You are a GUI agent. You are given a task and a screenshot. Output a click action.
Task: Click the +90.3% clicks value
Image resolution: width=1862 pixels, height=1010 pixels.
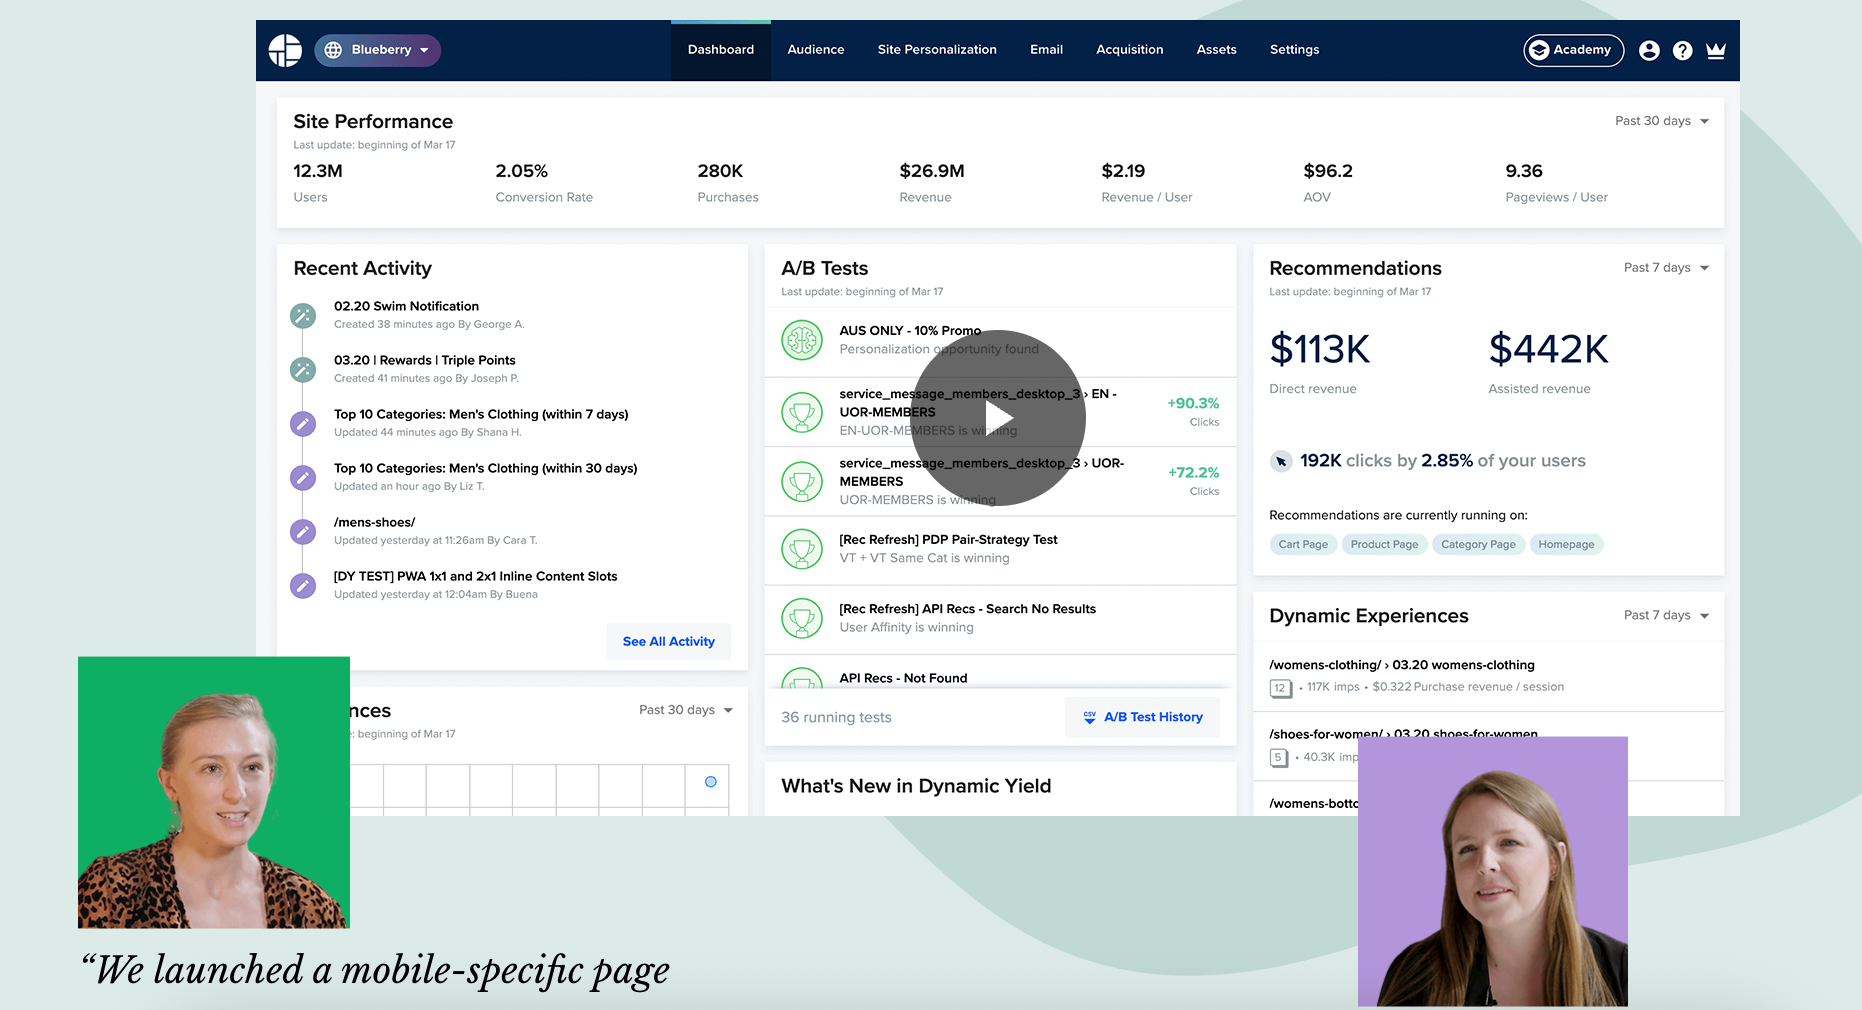click(x=1193, y=404)
